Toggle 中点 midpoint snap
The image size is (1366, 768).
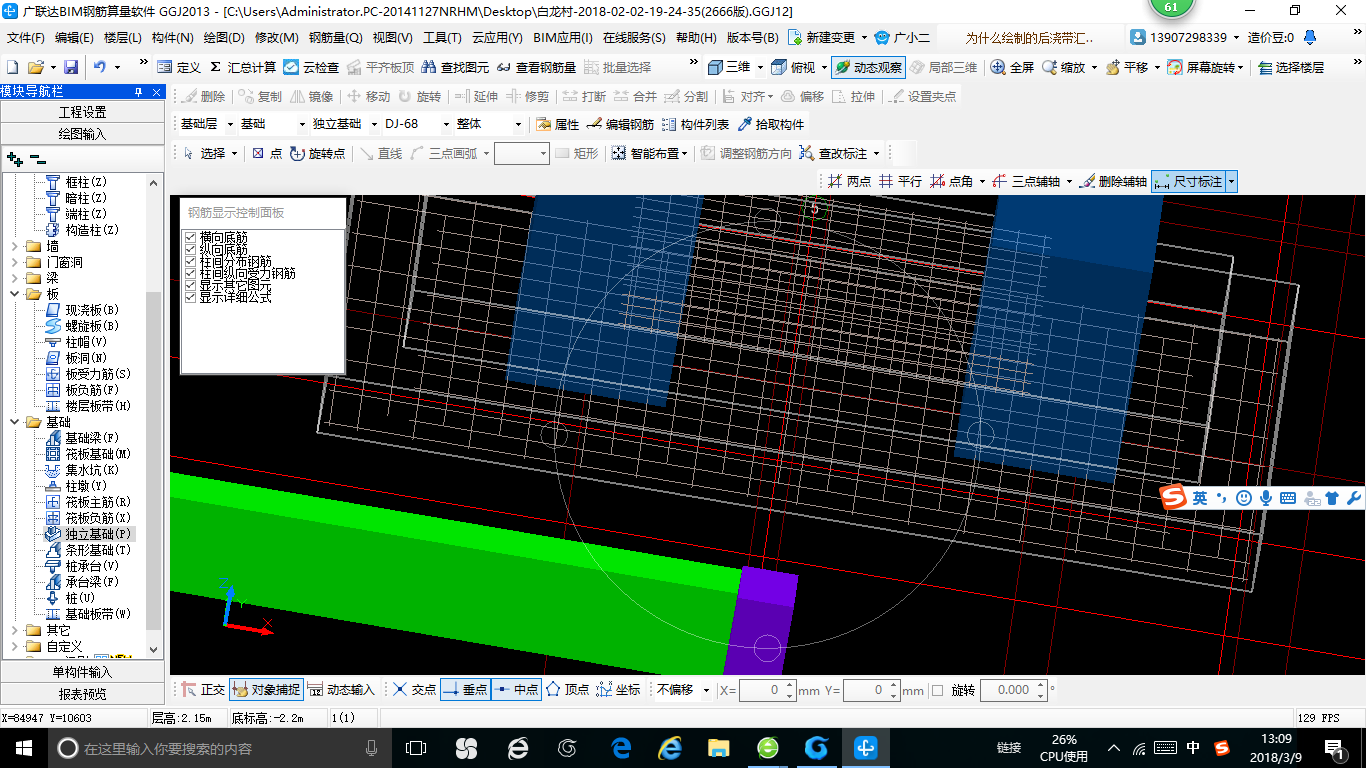(x=516, y=689)
